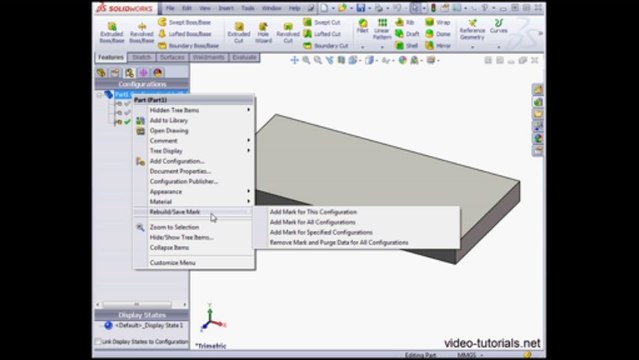
Task: Expand the Tree Display submenu arrow
Action: click(248, 150)
